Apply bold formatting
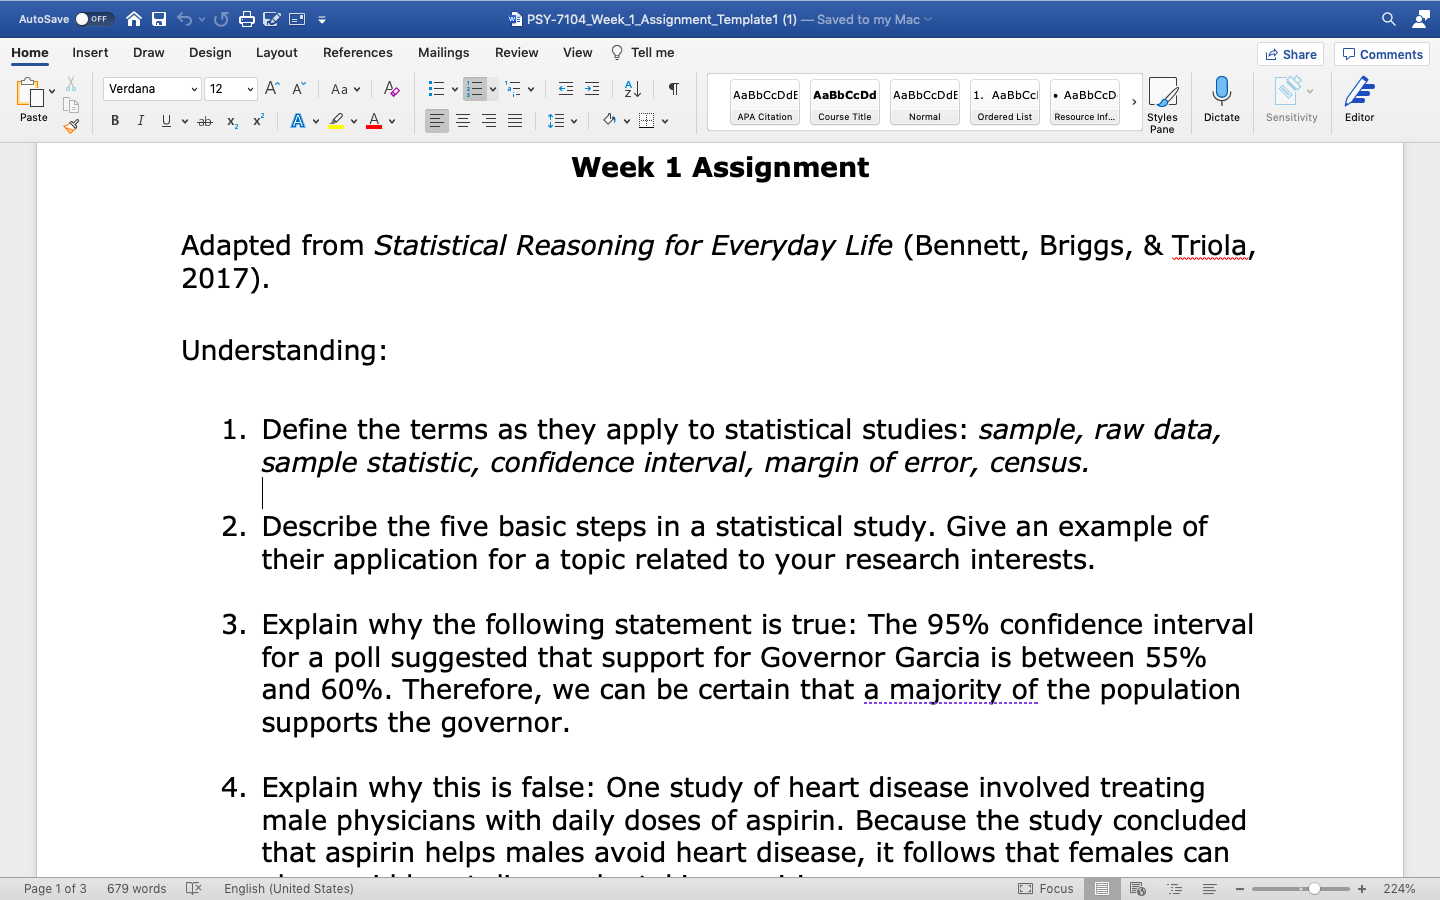The width and height of the screenshot is (1440, 900). coord(114,120)
